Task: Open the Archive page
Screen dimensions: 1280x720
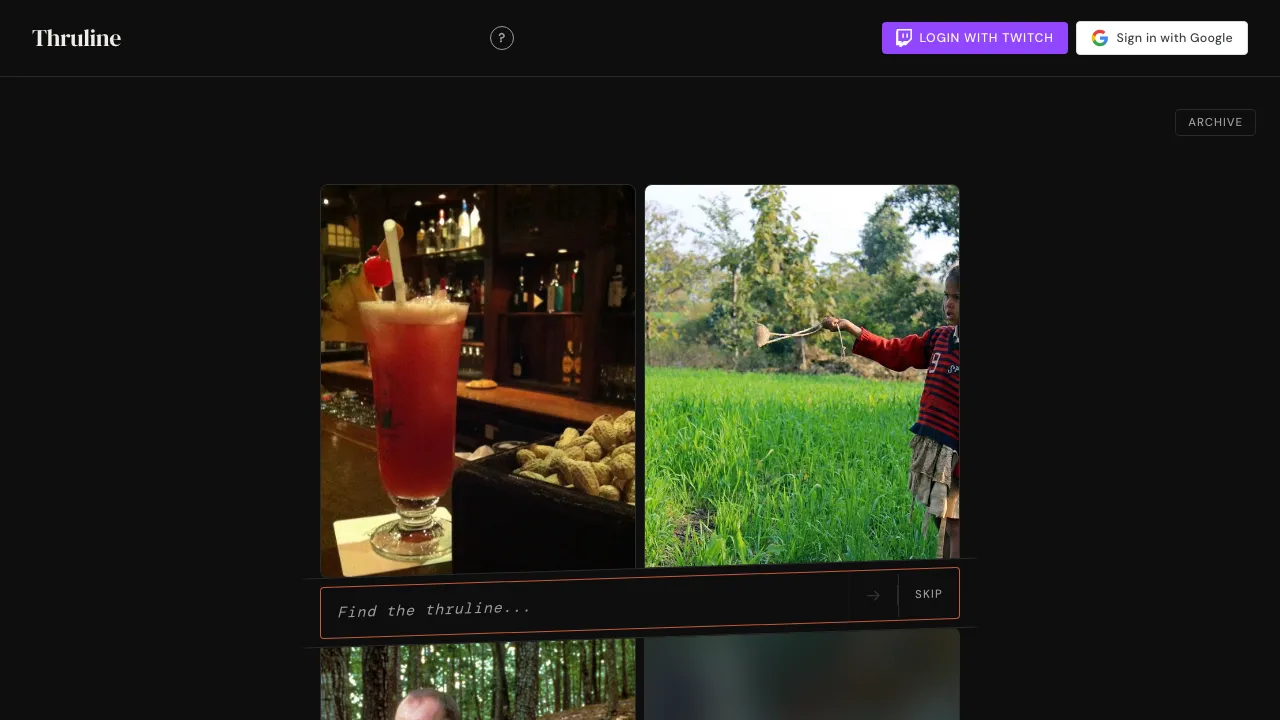Action: click(x=1215, y=122)
